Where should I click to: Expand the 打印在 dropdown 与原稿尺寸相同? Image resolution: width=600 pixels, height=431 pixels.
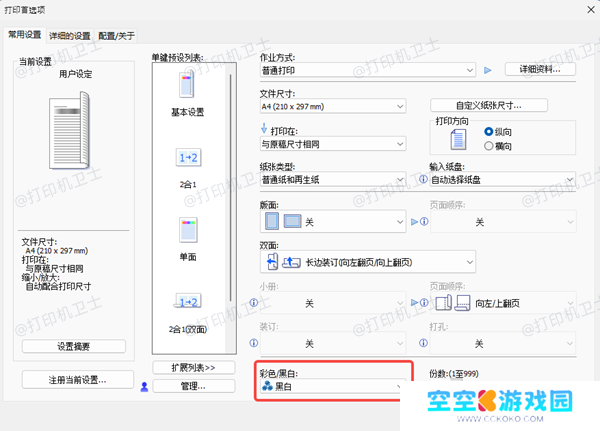click(x=333, y=144)
